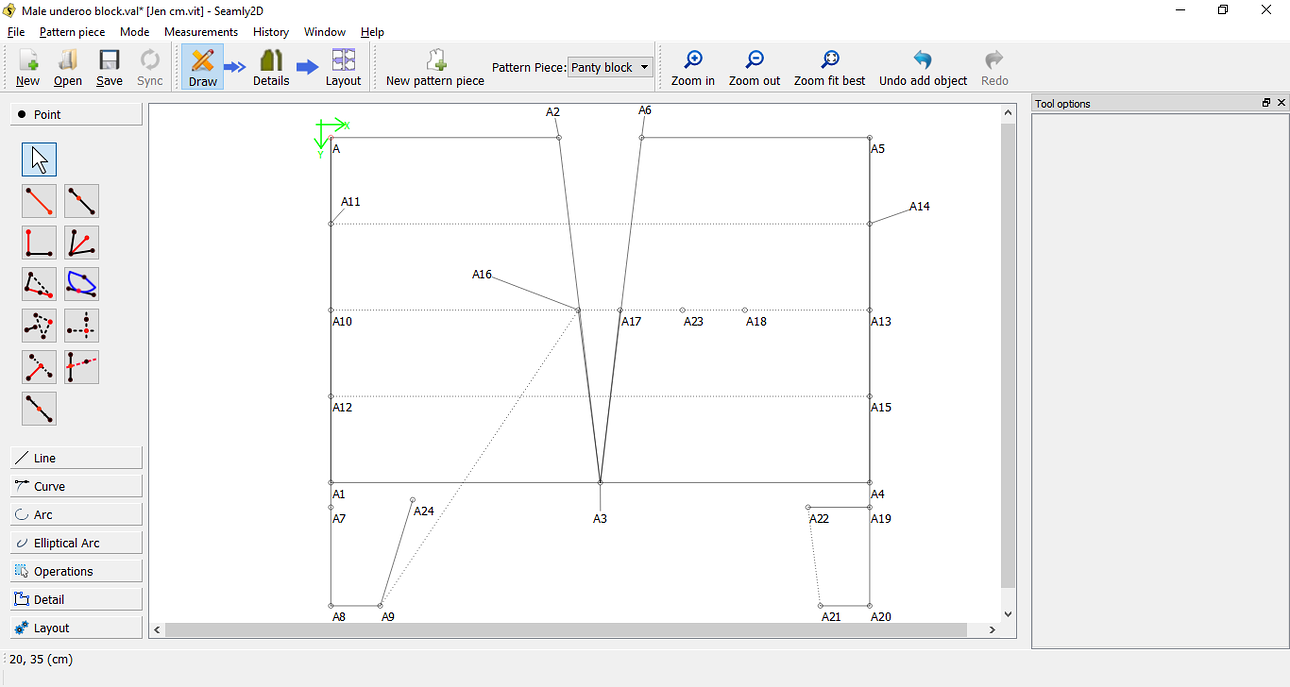Save the current pattern file
Image resolution: width=1290 pixels, height=687 pixels.
109,67
